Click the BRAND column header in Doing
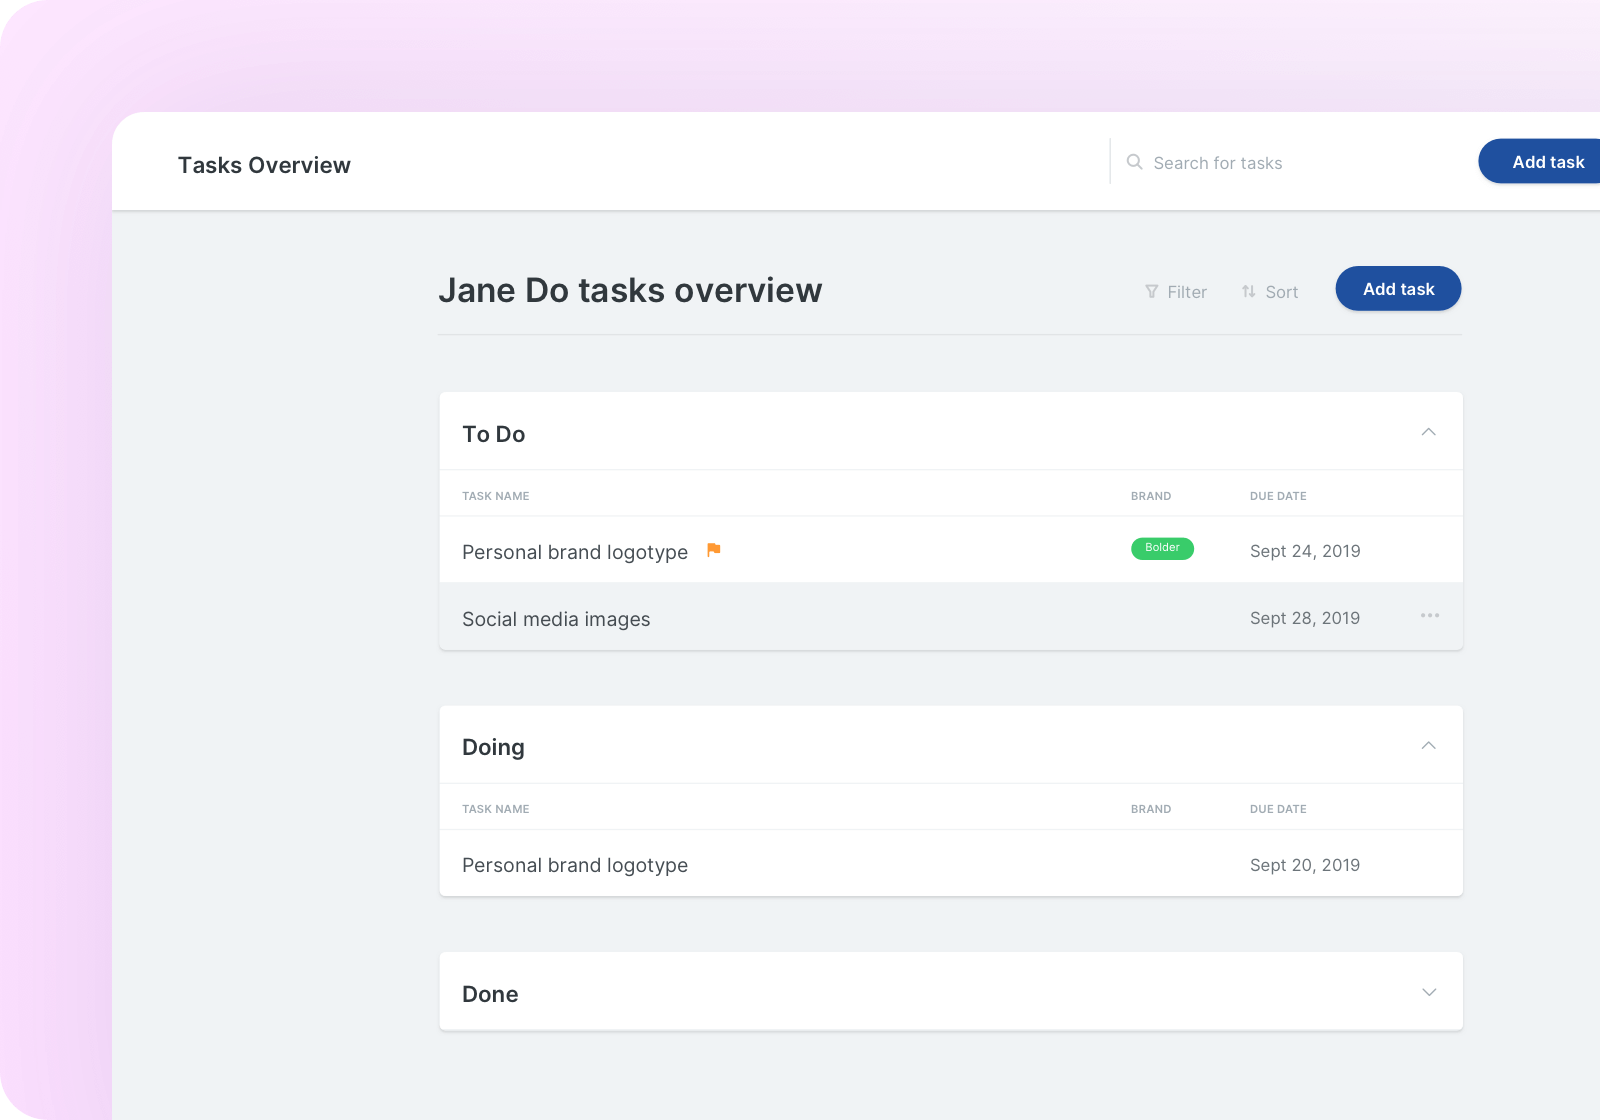The height and width of the screenshot is (1120, 1600). coord(1150,809)
